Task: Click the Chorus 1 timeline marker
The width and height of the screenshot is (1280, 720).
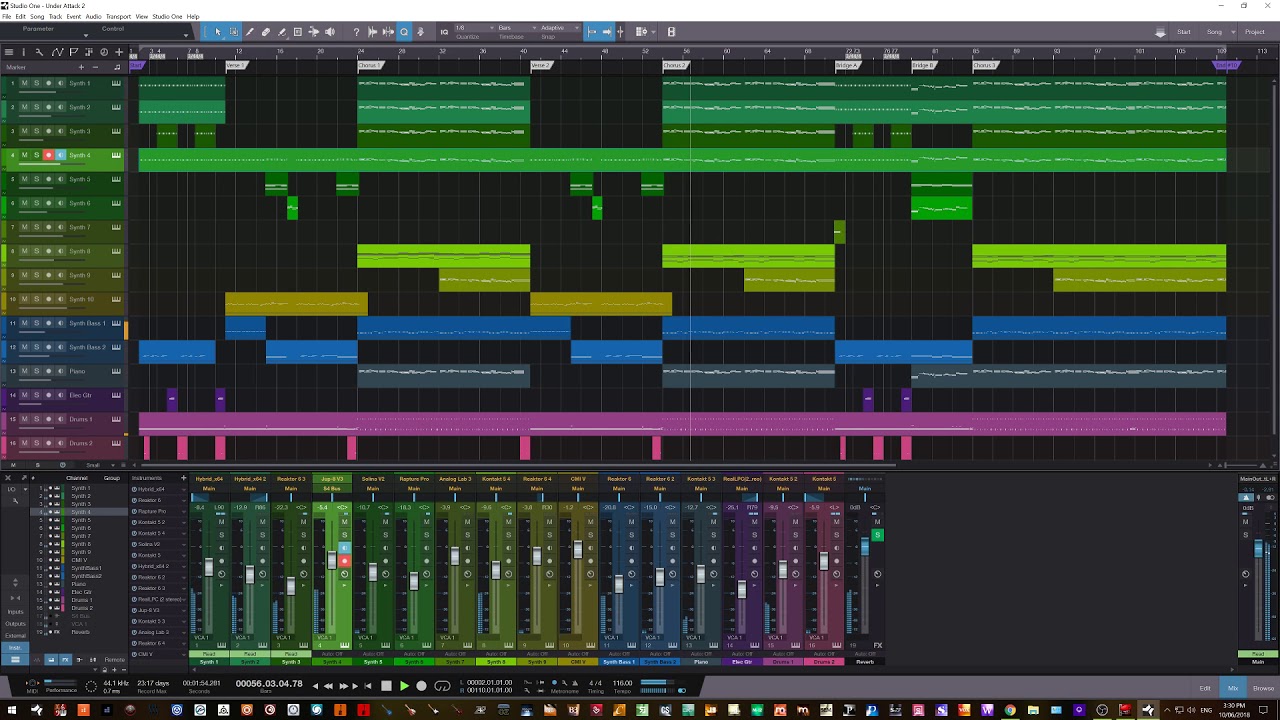Action: (370, 66)
